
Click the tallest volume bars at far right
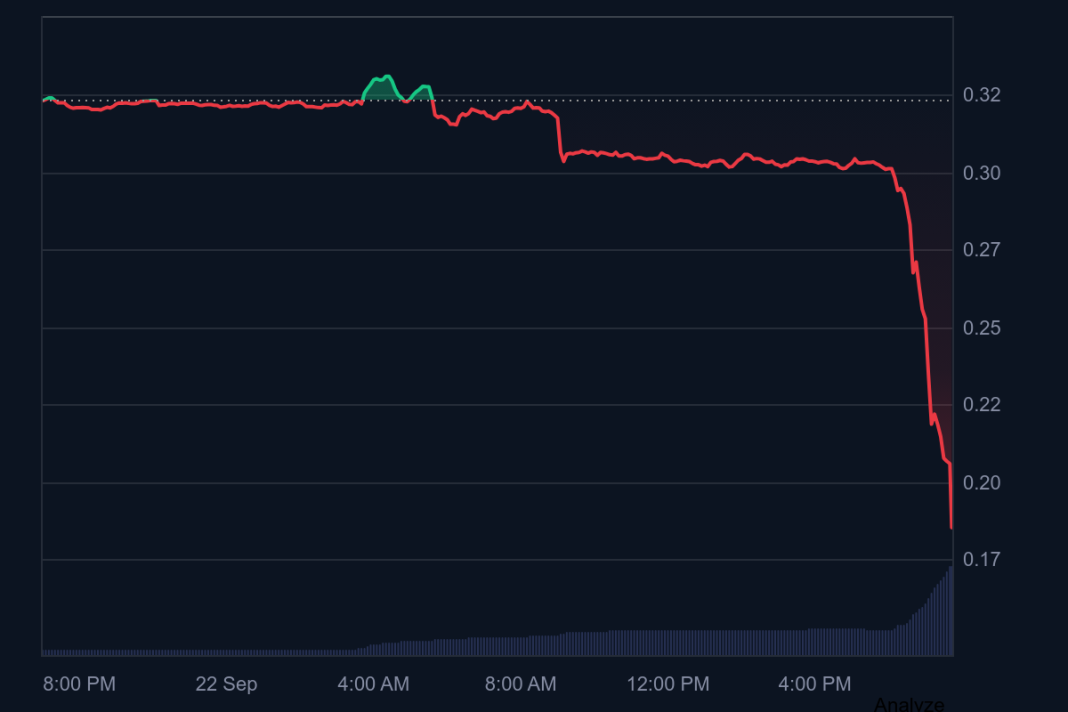pos(948,610)
